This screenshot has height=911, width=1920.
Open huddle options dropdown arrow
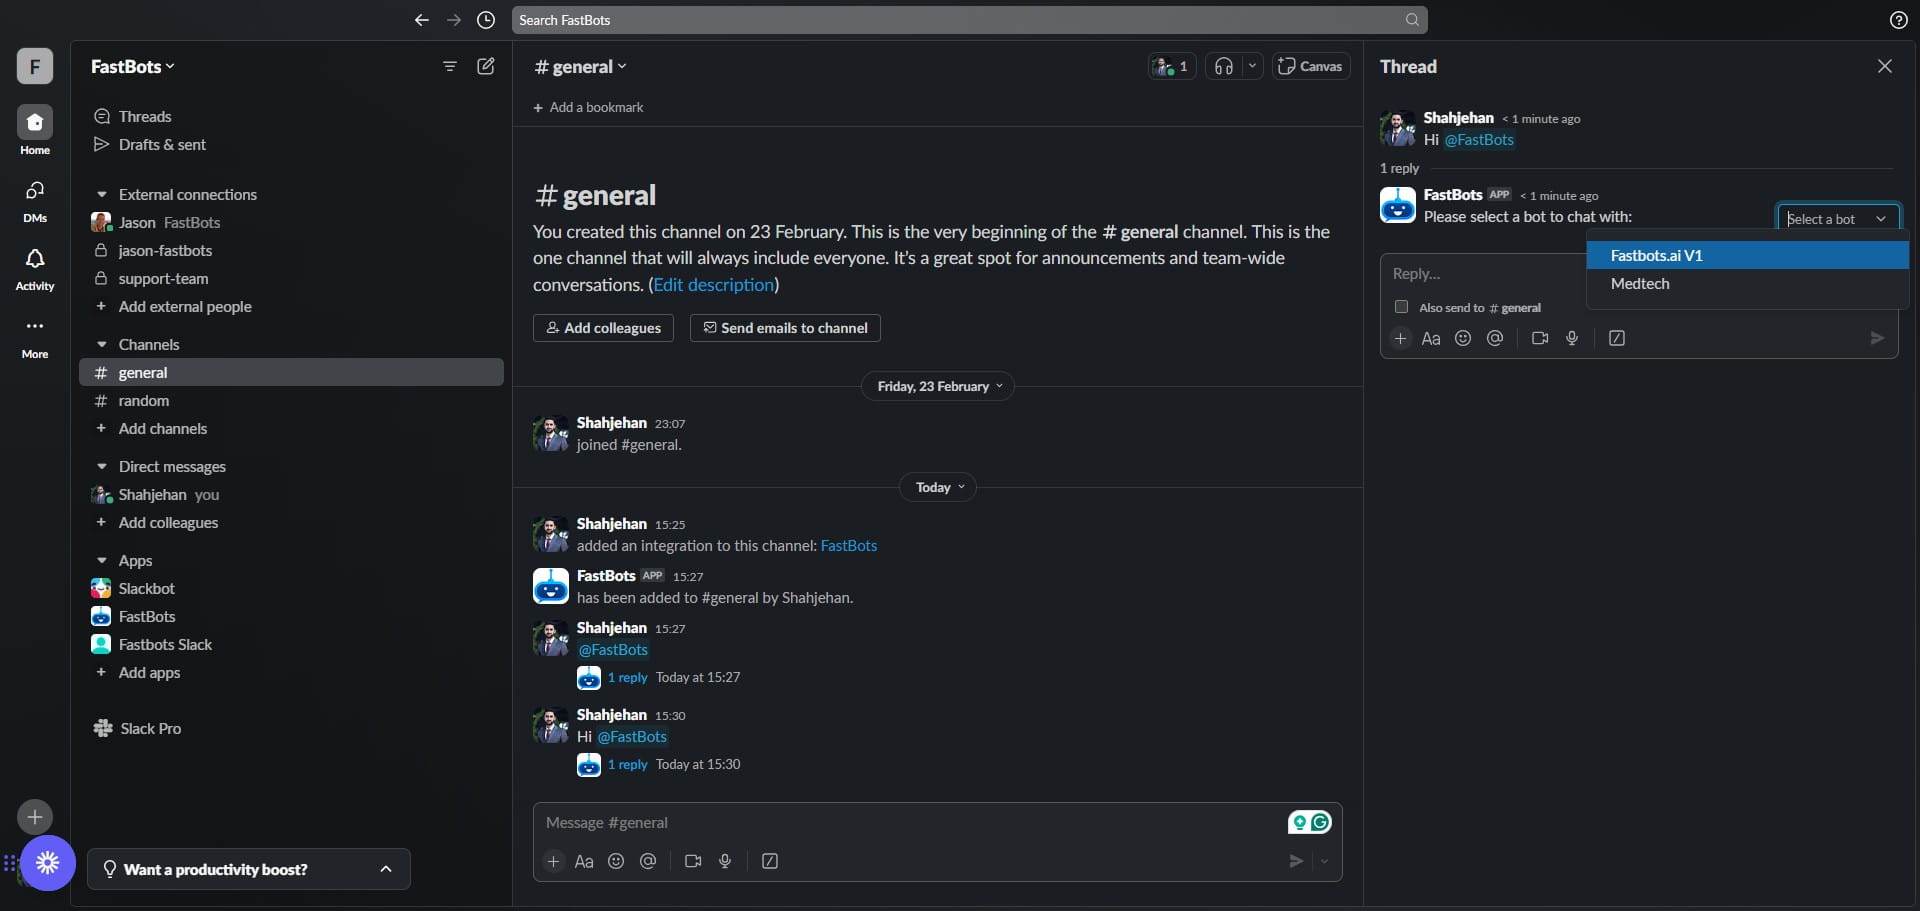[x=1252, y=66]
